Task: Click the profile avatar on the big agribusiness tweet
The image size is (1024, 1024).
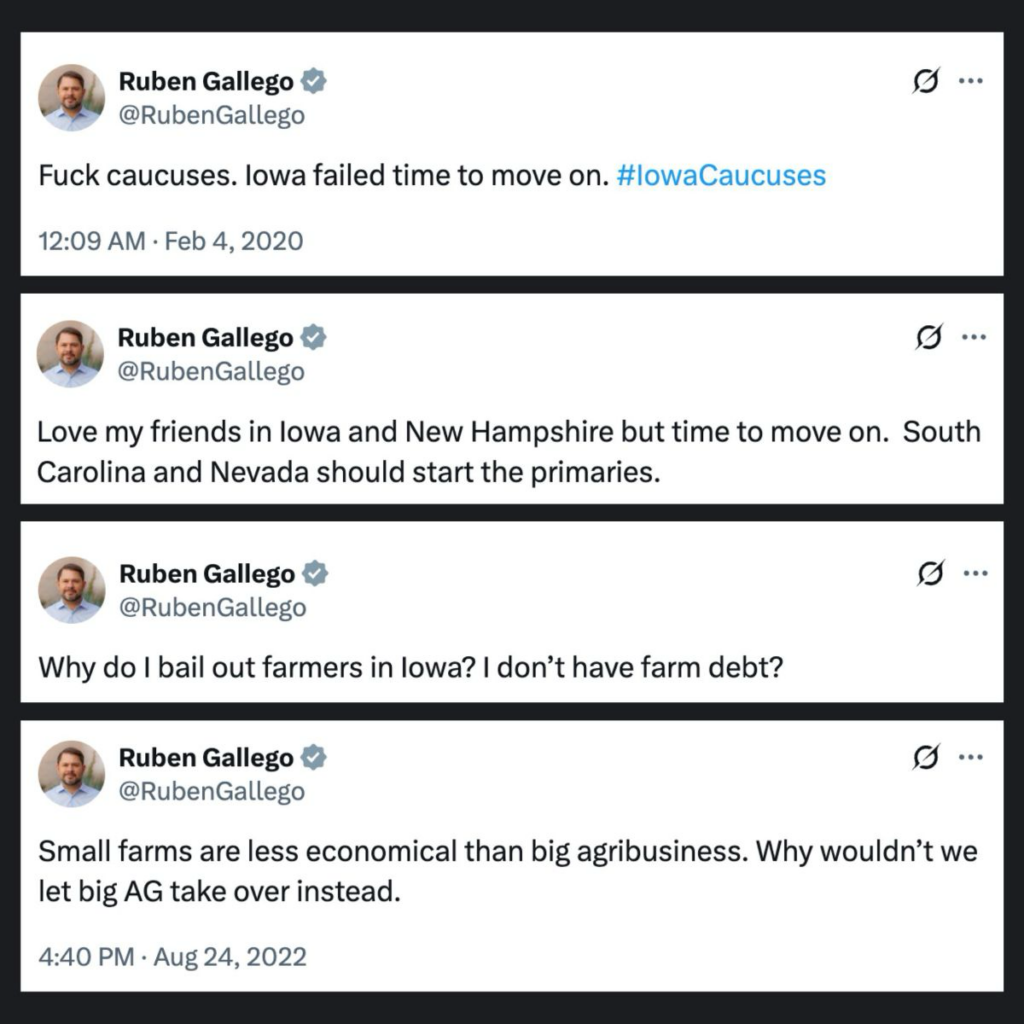Action: pos(71,774)
